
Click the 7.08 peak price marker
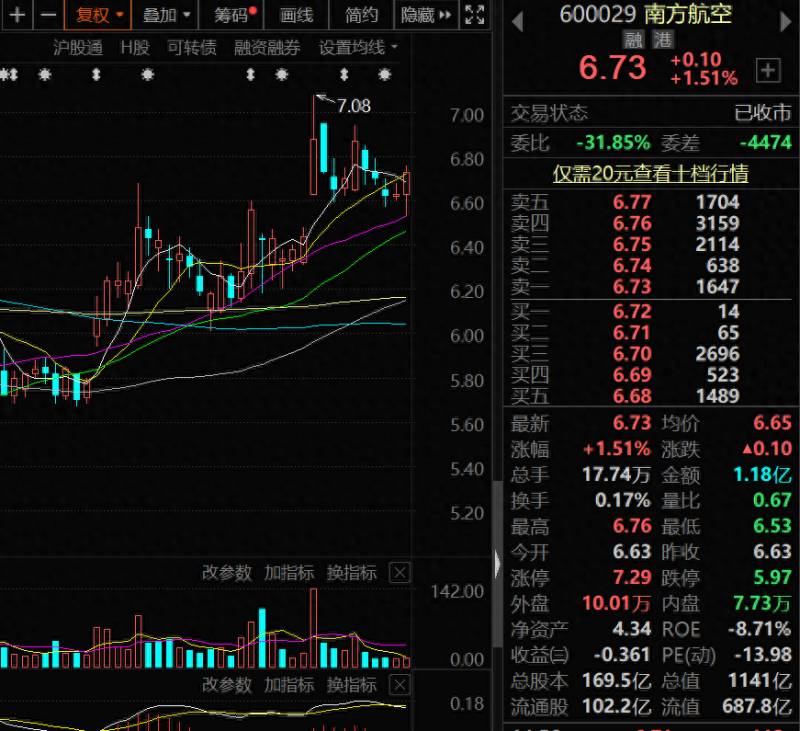[354, 106]
